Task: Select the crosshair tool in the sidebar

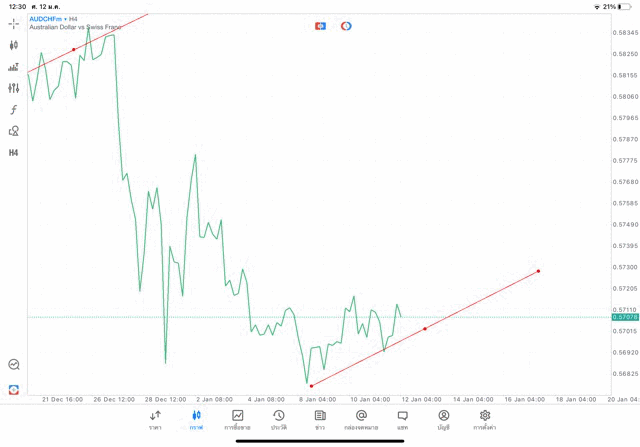Action: click(x=14, y=23)
